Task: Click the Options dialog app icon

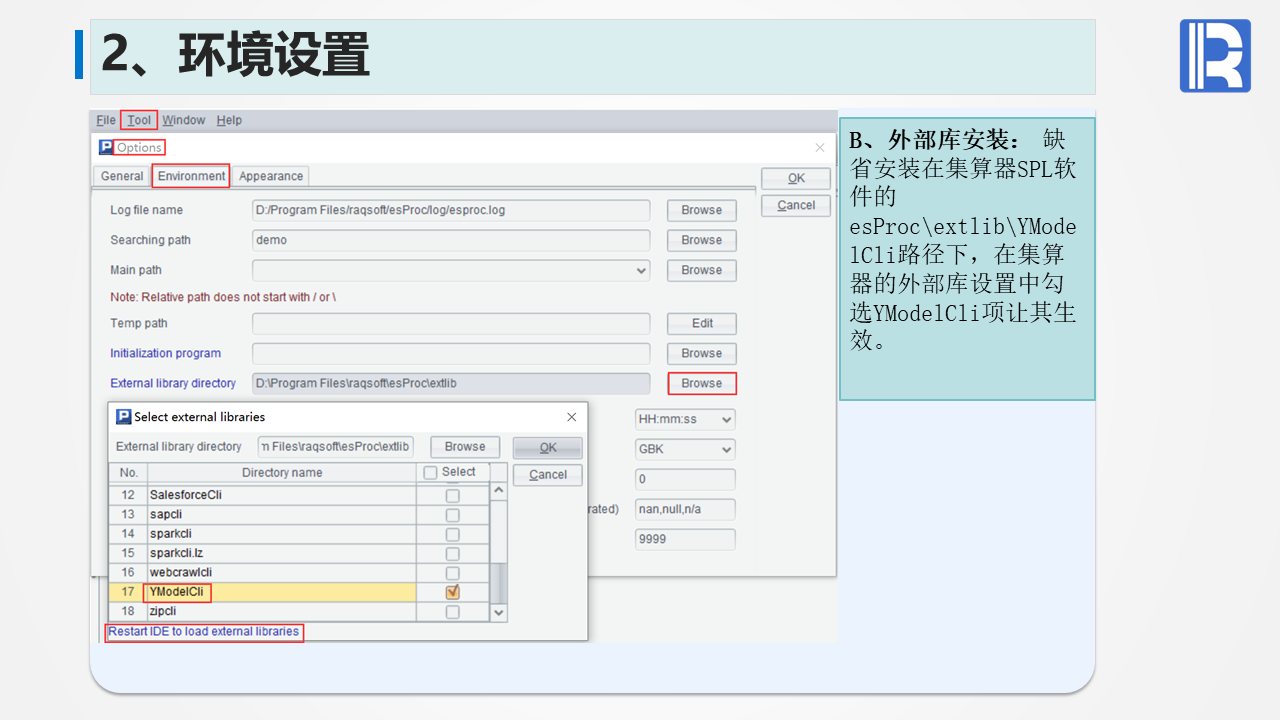Action: [x=106, y=147]
